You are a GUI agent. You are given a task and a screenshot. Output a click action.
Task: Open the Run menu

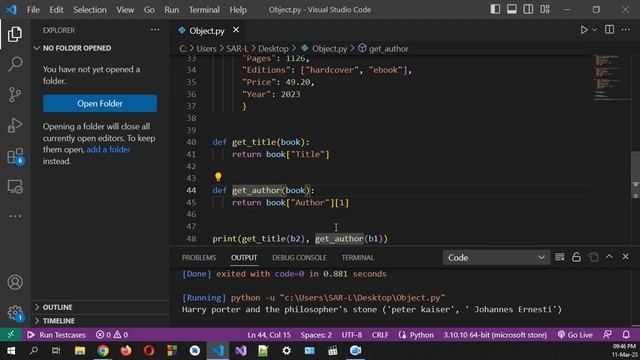coord(171,9)
